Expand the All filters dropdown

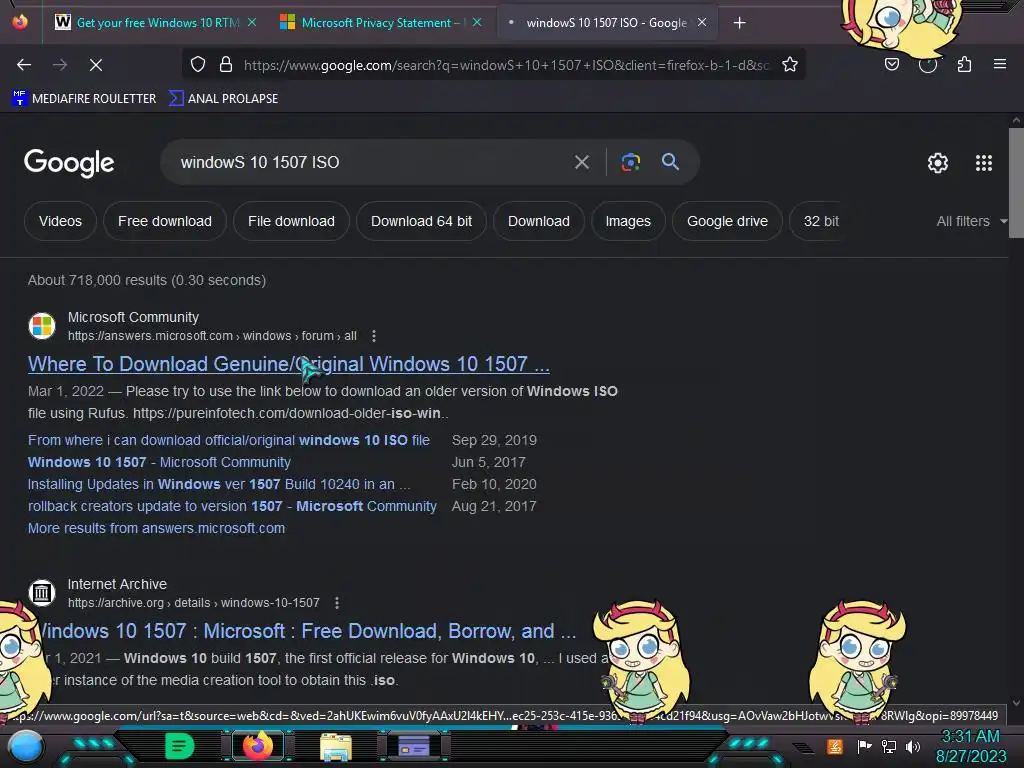tap(972, 221)
